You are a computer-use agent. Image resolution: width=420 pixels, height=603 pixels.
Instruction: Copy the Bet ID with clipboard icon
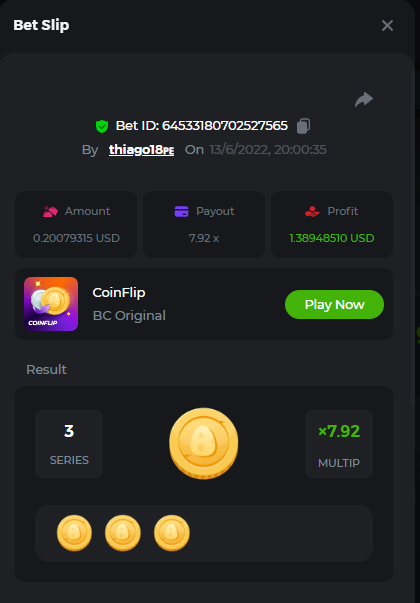[x=303, y=126]
